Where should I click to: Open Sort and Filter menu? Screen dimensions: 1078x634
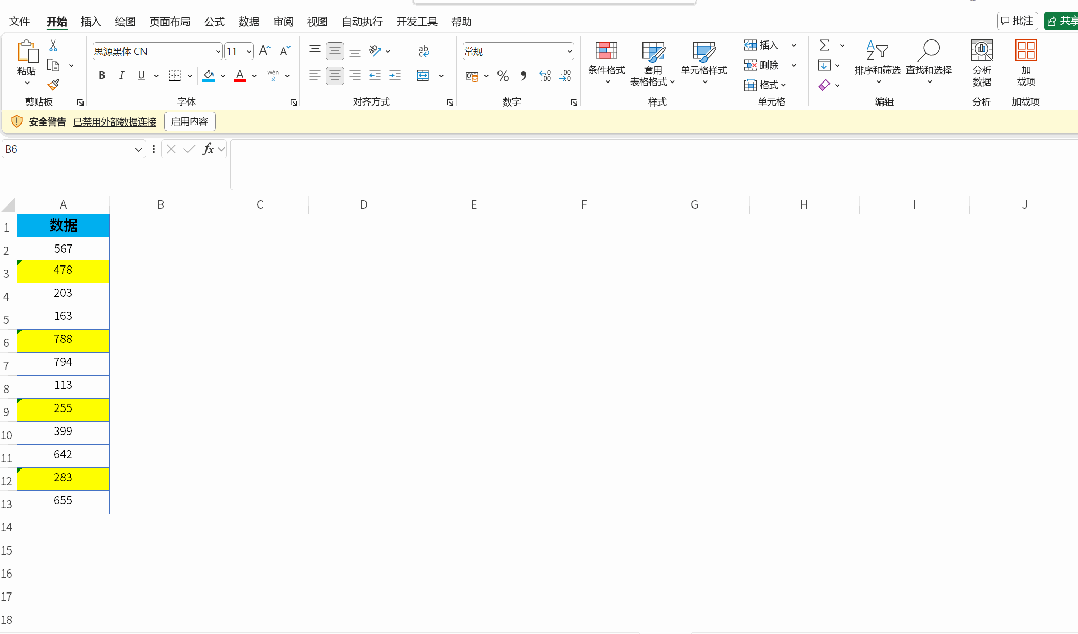point(877,62)
